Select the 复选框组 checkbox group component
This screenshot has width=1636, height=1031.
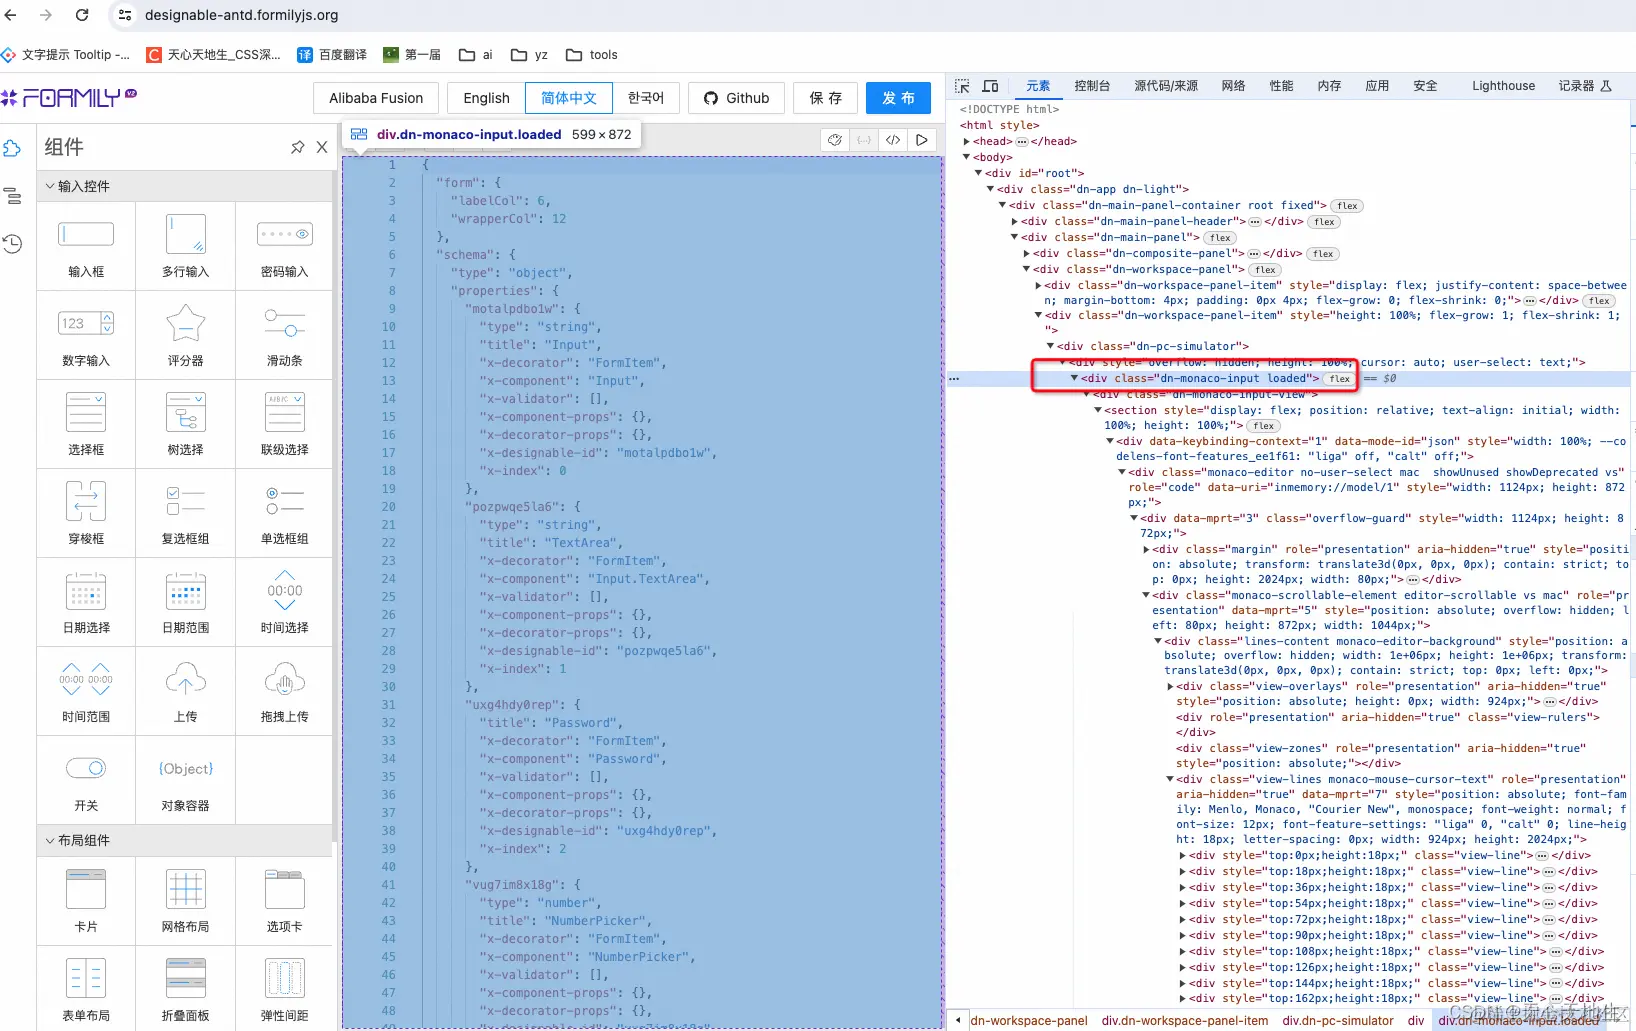pyautogui.click(x=185, y=513)
